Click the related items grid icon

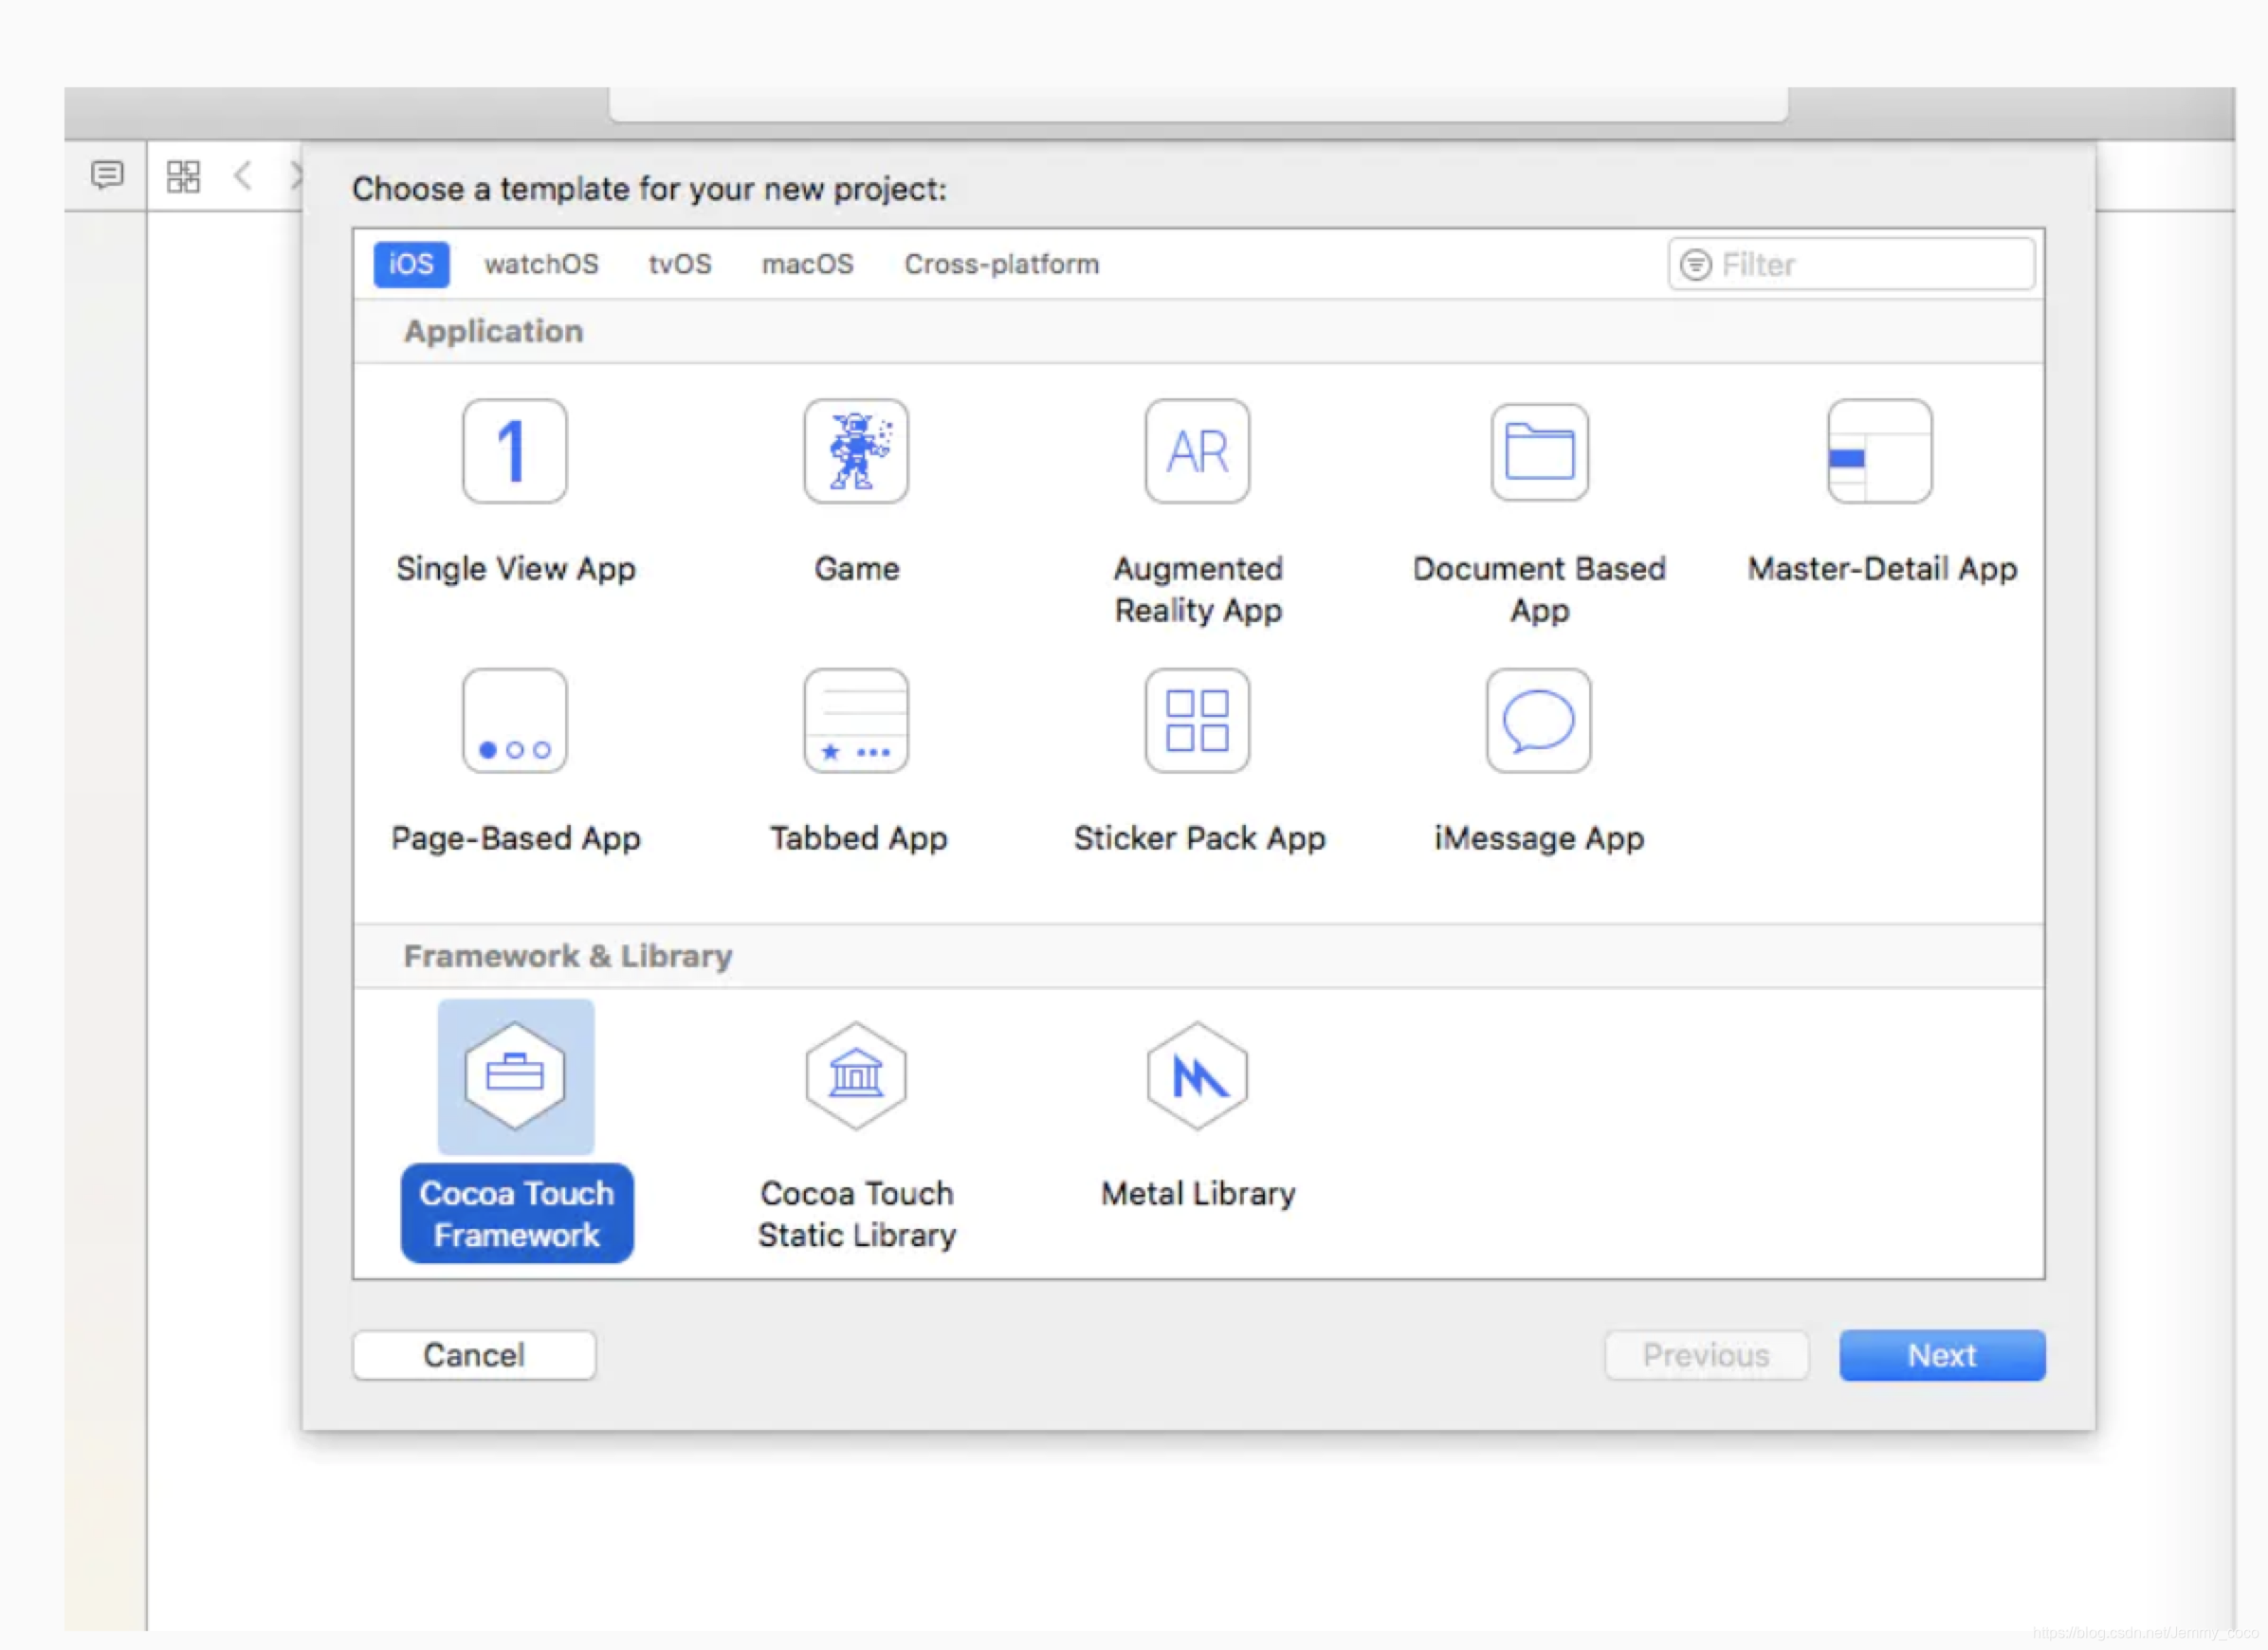point(183,177)
